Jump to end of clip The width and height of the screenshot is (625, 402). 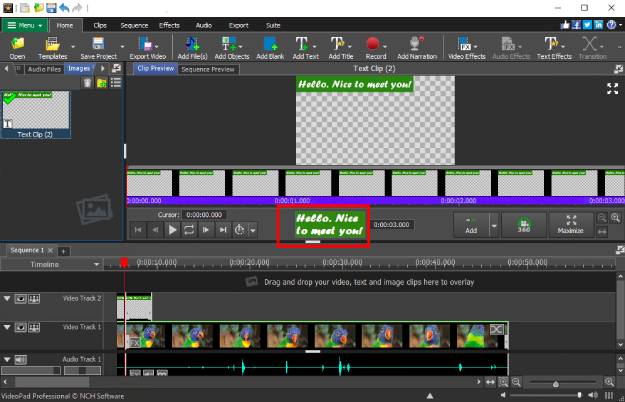(x=223, y=230)
